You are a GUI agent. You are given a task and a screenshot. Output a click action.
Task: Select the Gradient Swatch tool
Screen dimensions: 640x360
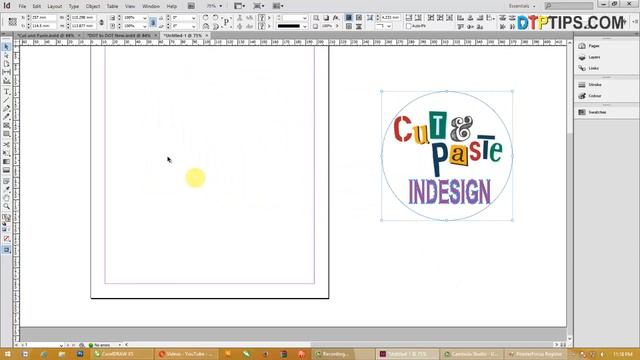tap(6, 162)
